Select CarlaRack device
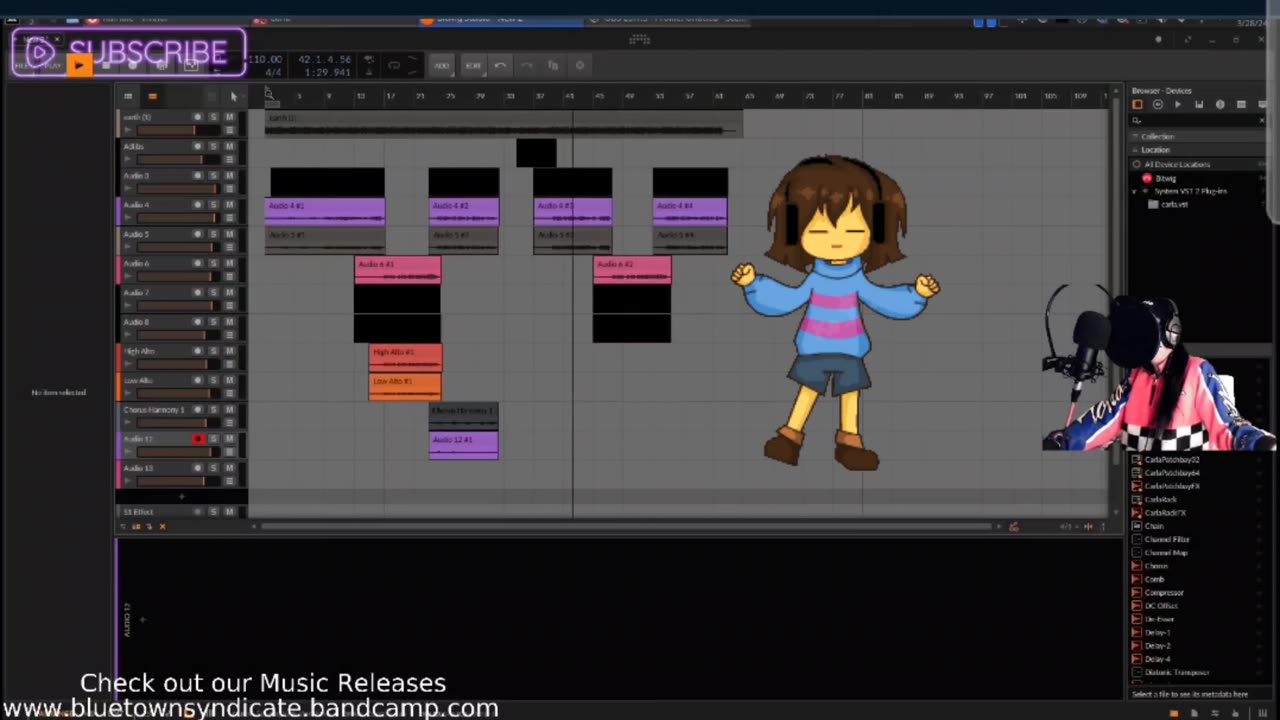 click(1160, 499)
